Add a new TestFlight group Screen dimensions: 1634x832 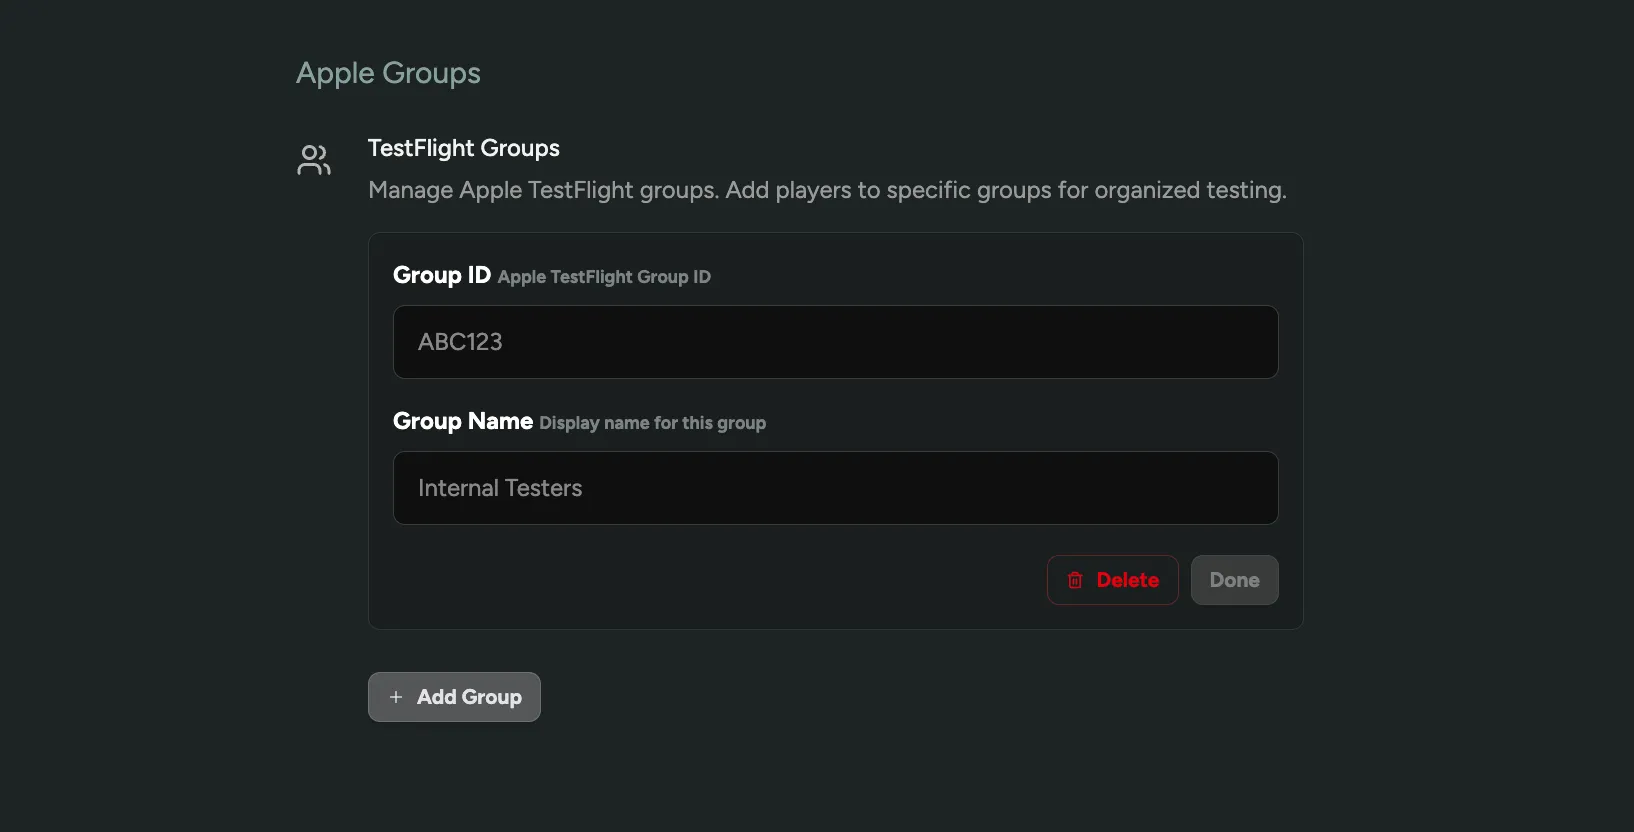click(x=454, y=697)
